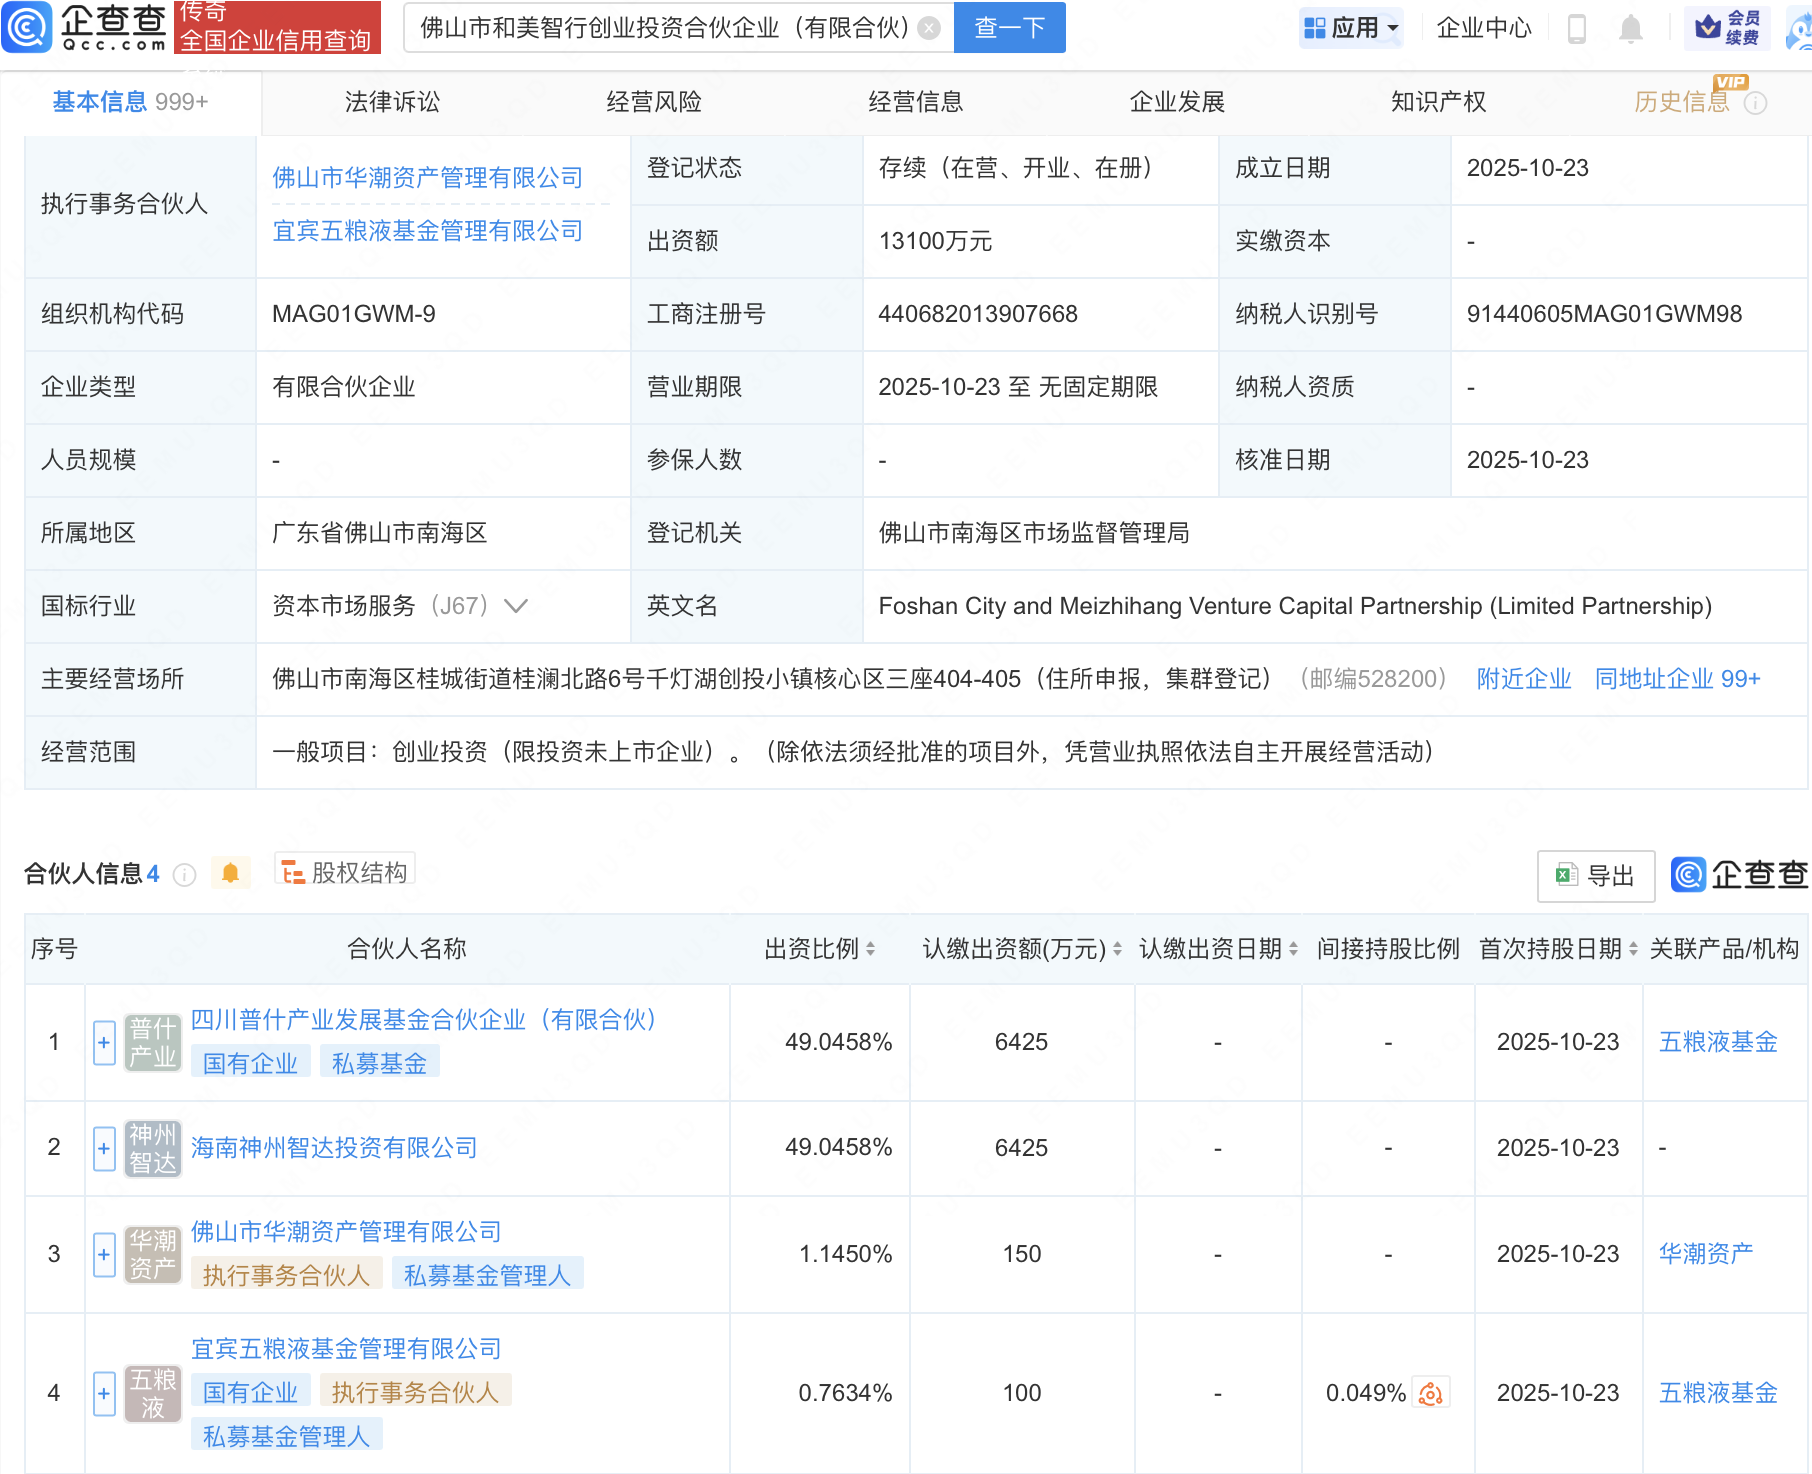Open the mobile app phone icon

(x=1577, y=28)
